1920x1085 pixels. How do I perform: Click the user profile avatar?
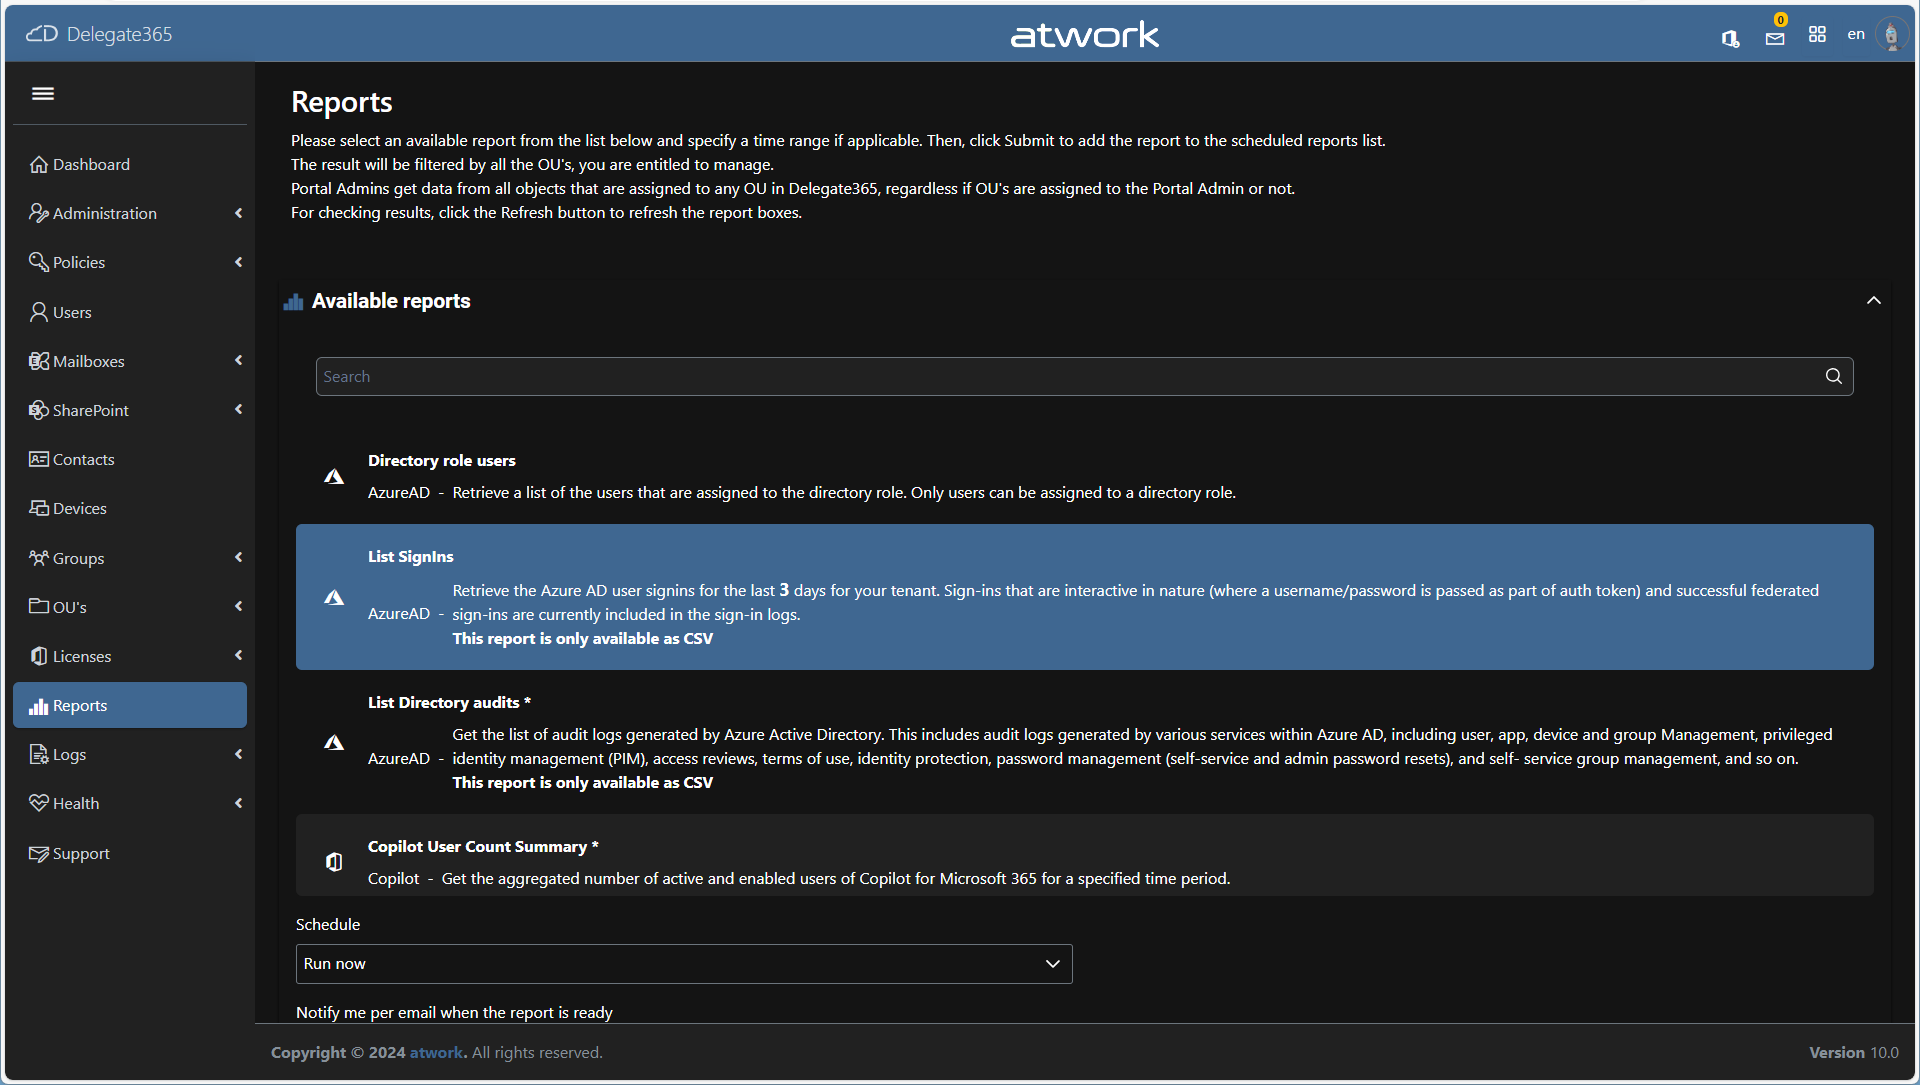[1891, 35]
